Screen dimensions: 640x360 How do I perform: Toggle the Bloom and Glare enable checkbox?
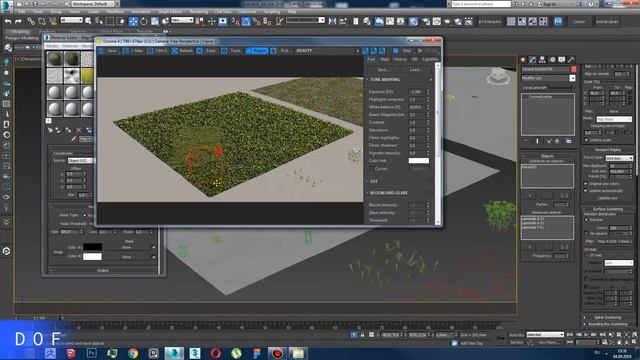430,193
